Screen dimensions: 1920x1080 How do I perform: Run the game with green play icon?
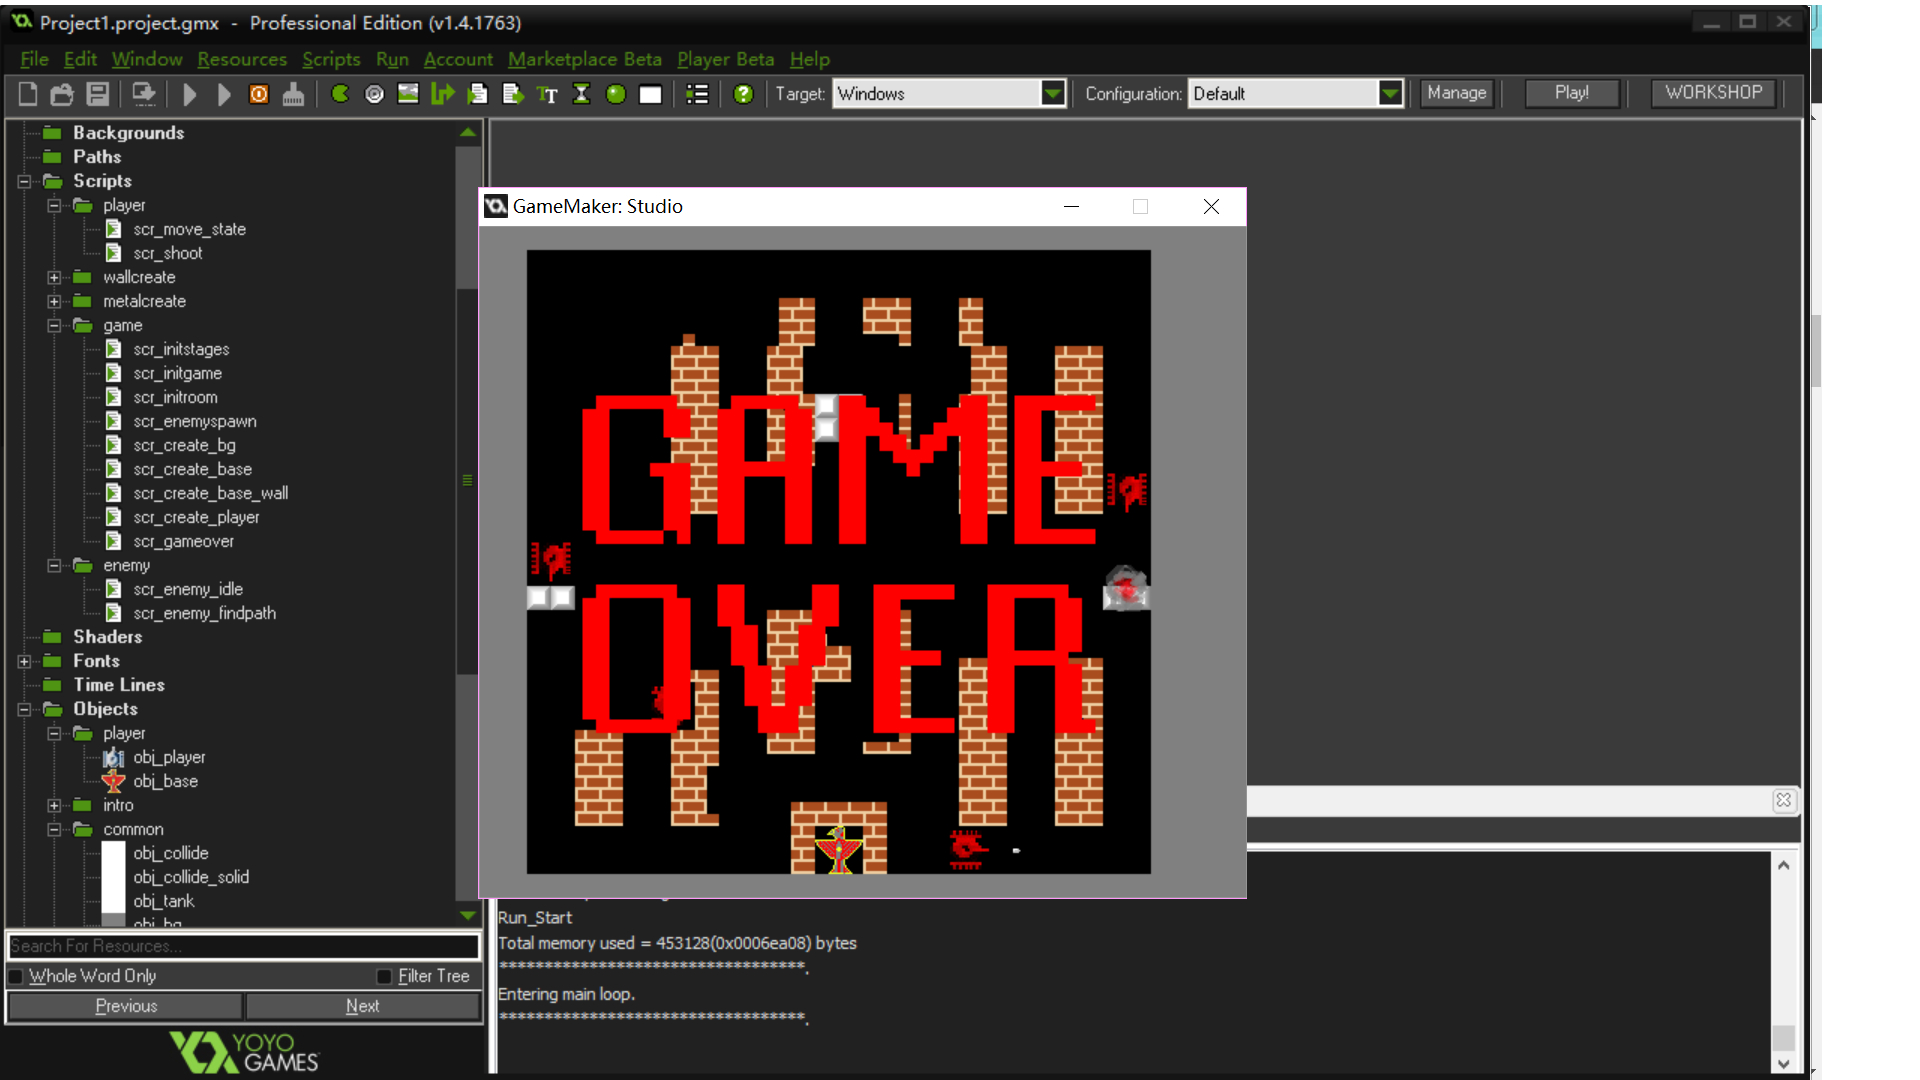pyautogui.click(x=189, y=94)
